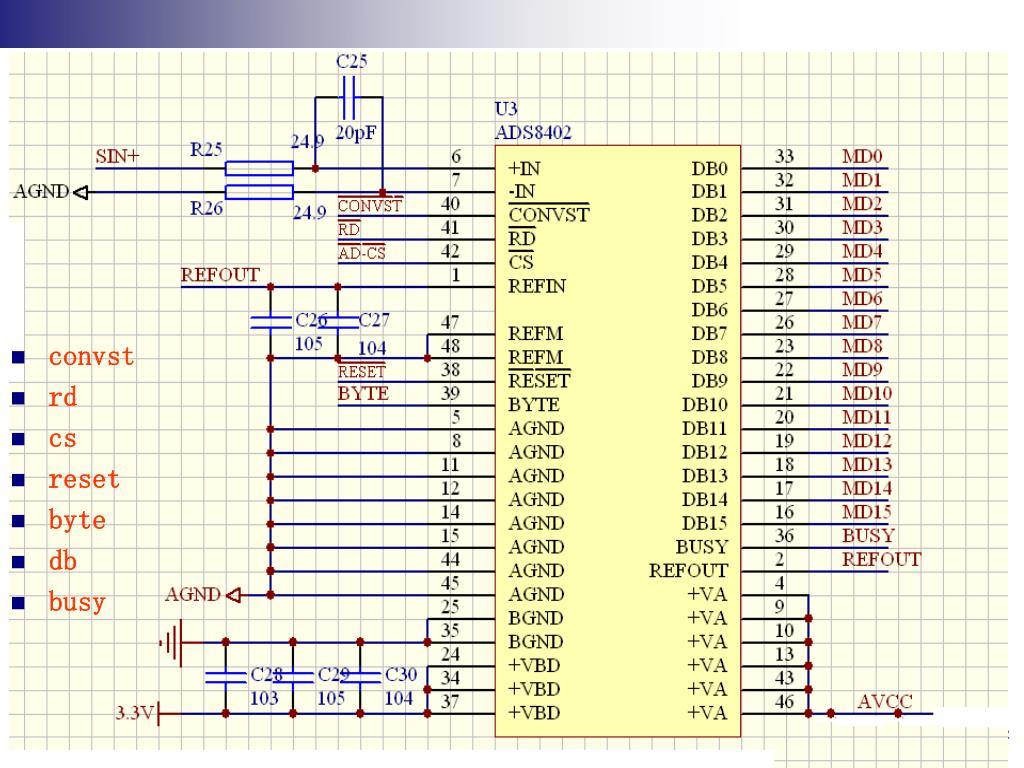Click the 'MD7' net label

[x=862, y=323]
